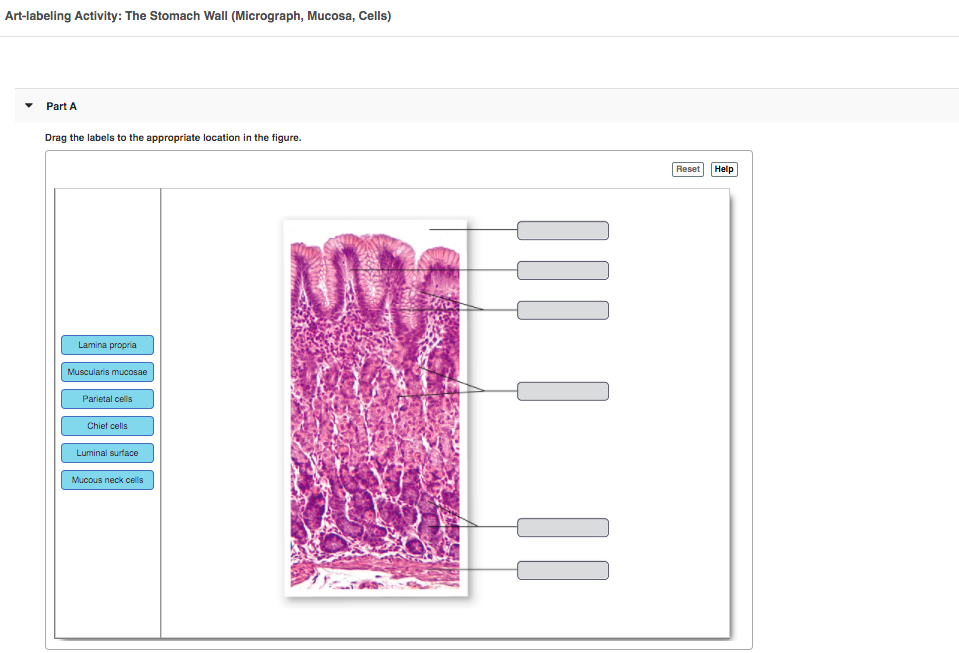Click the stomach wall micrograph image
This screenshot has width=959, height=653.
tap(376, 408)
